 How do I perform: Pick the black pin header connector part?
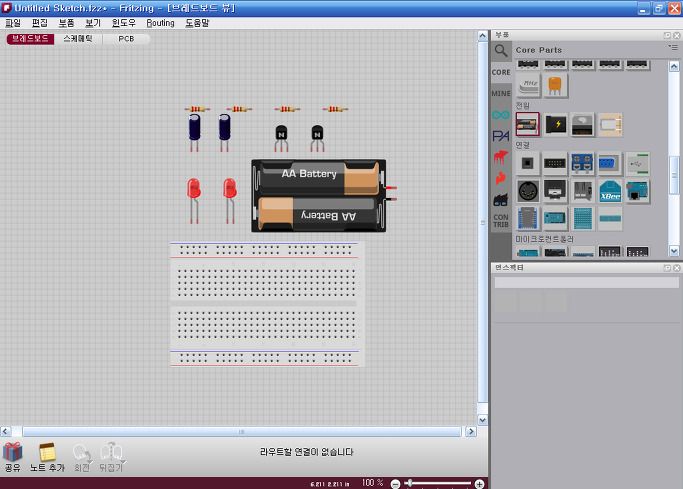[555, 164]
